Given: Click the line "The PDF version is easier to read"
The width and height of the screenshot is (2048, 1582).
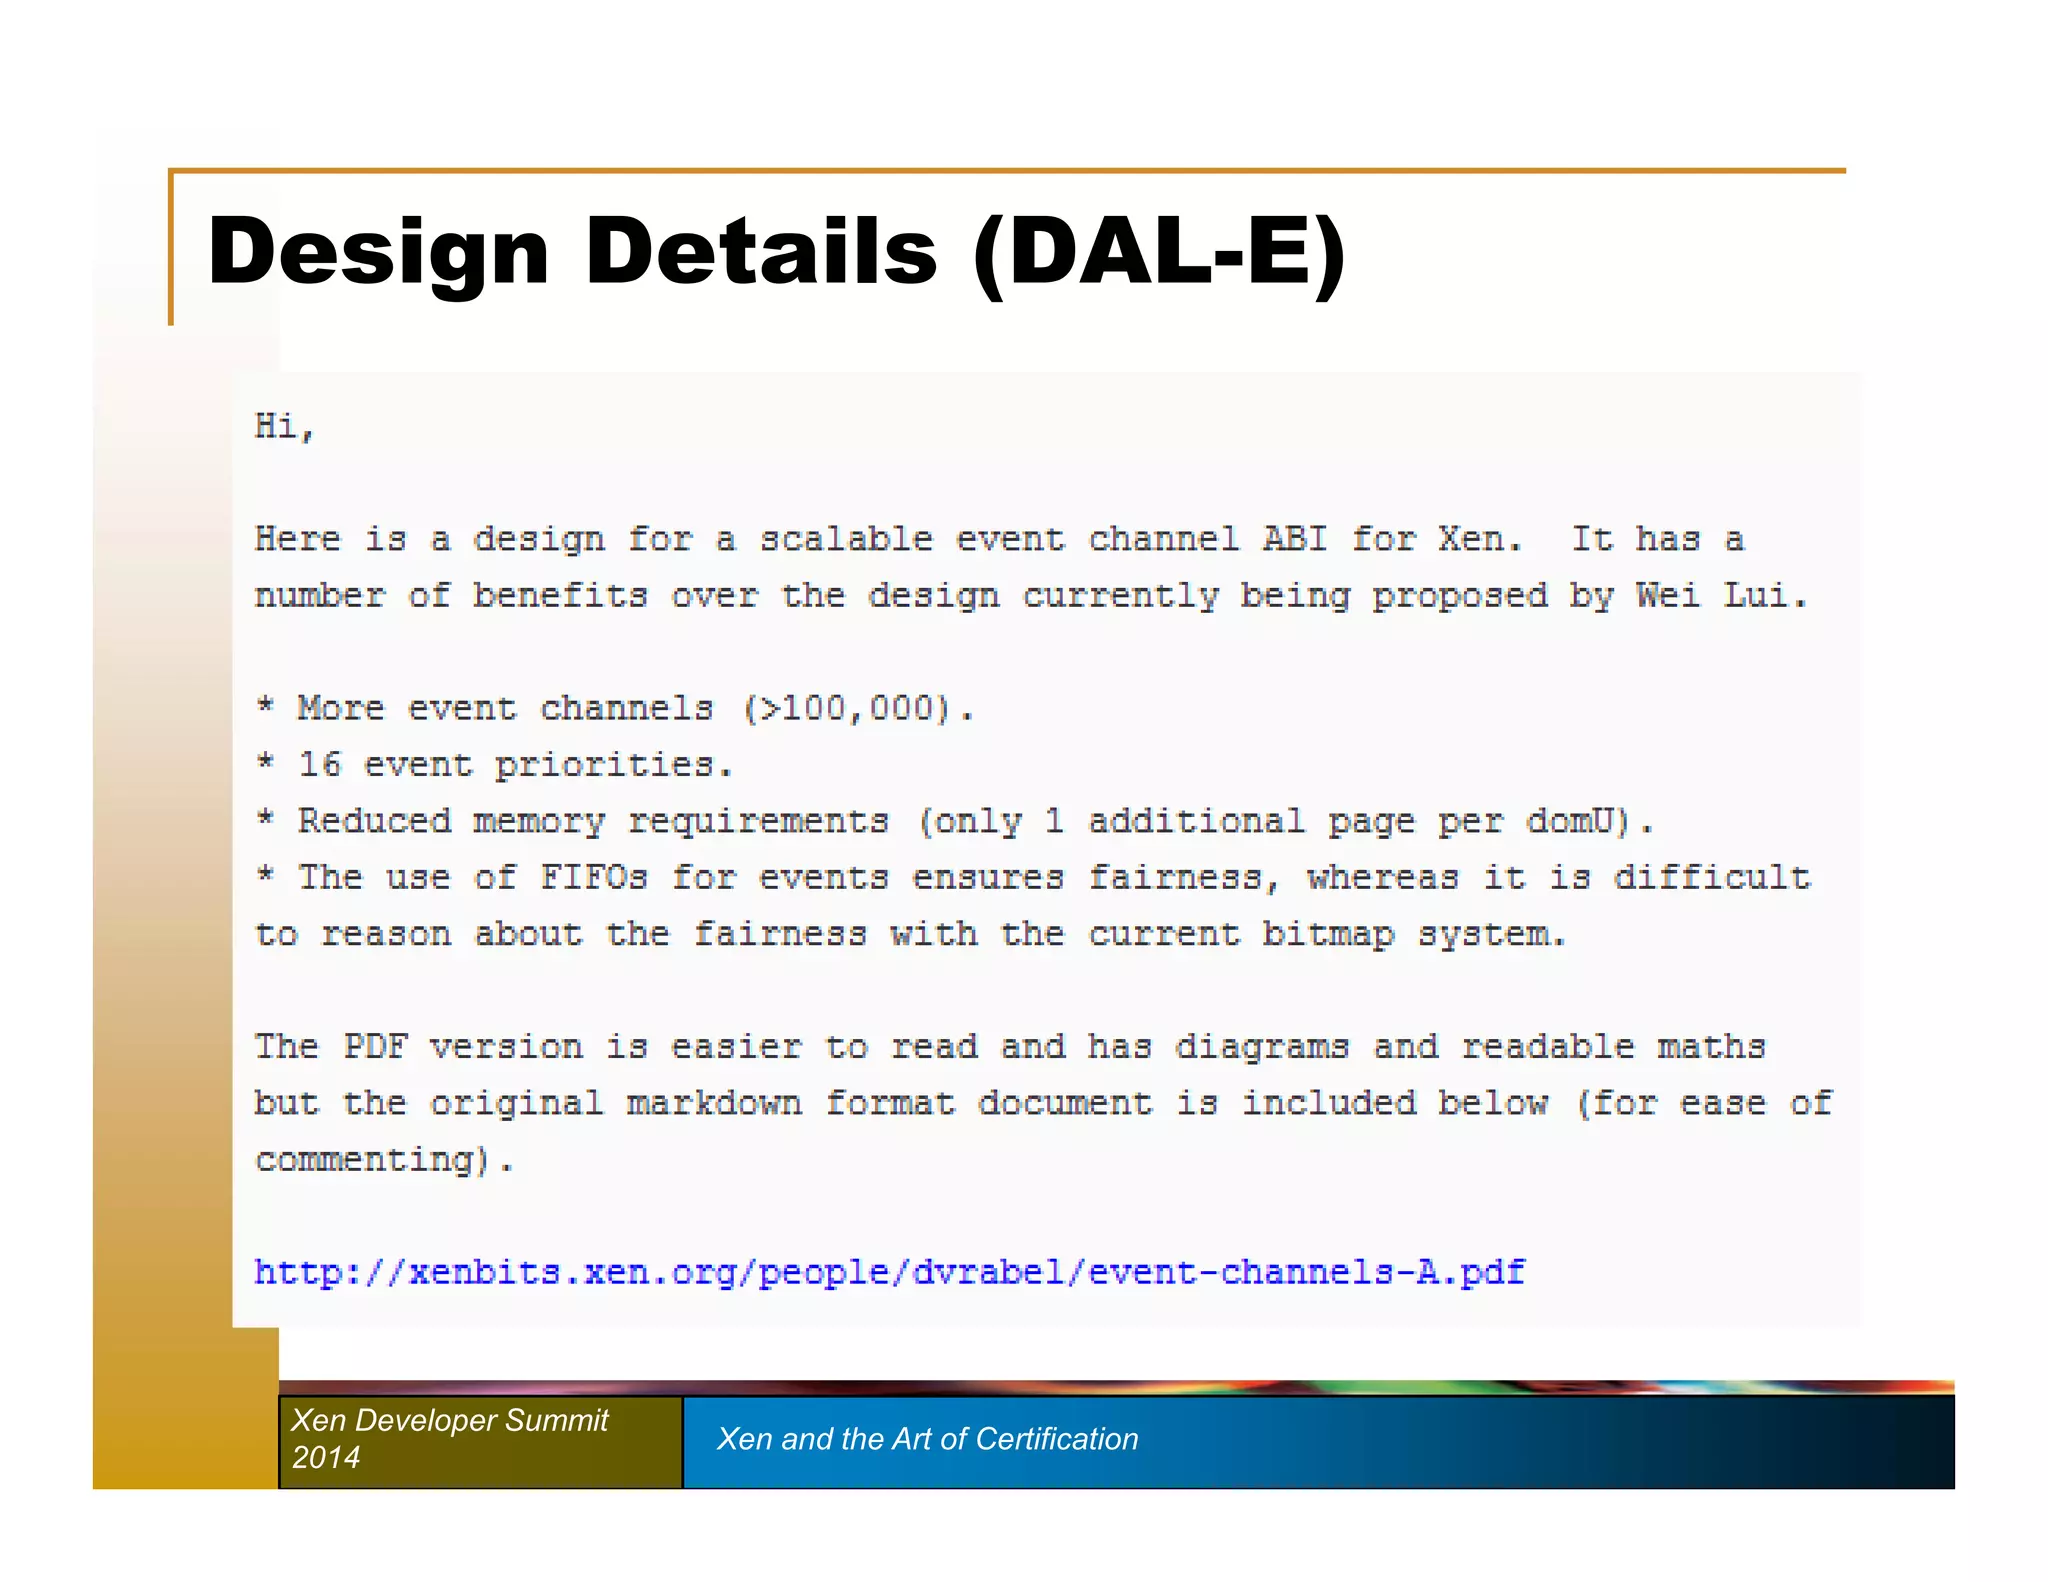Looking at the screenshot, I should coord(1010,1047).
